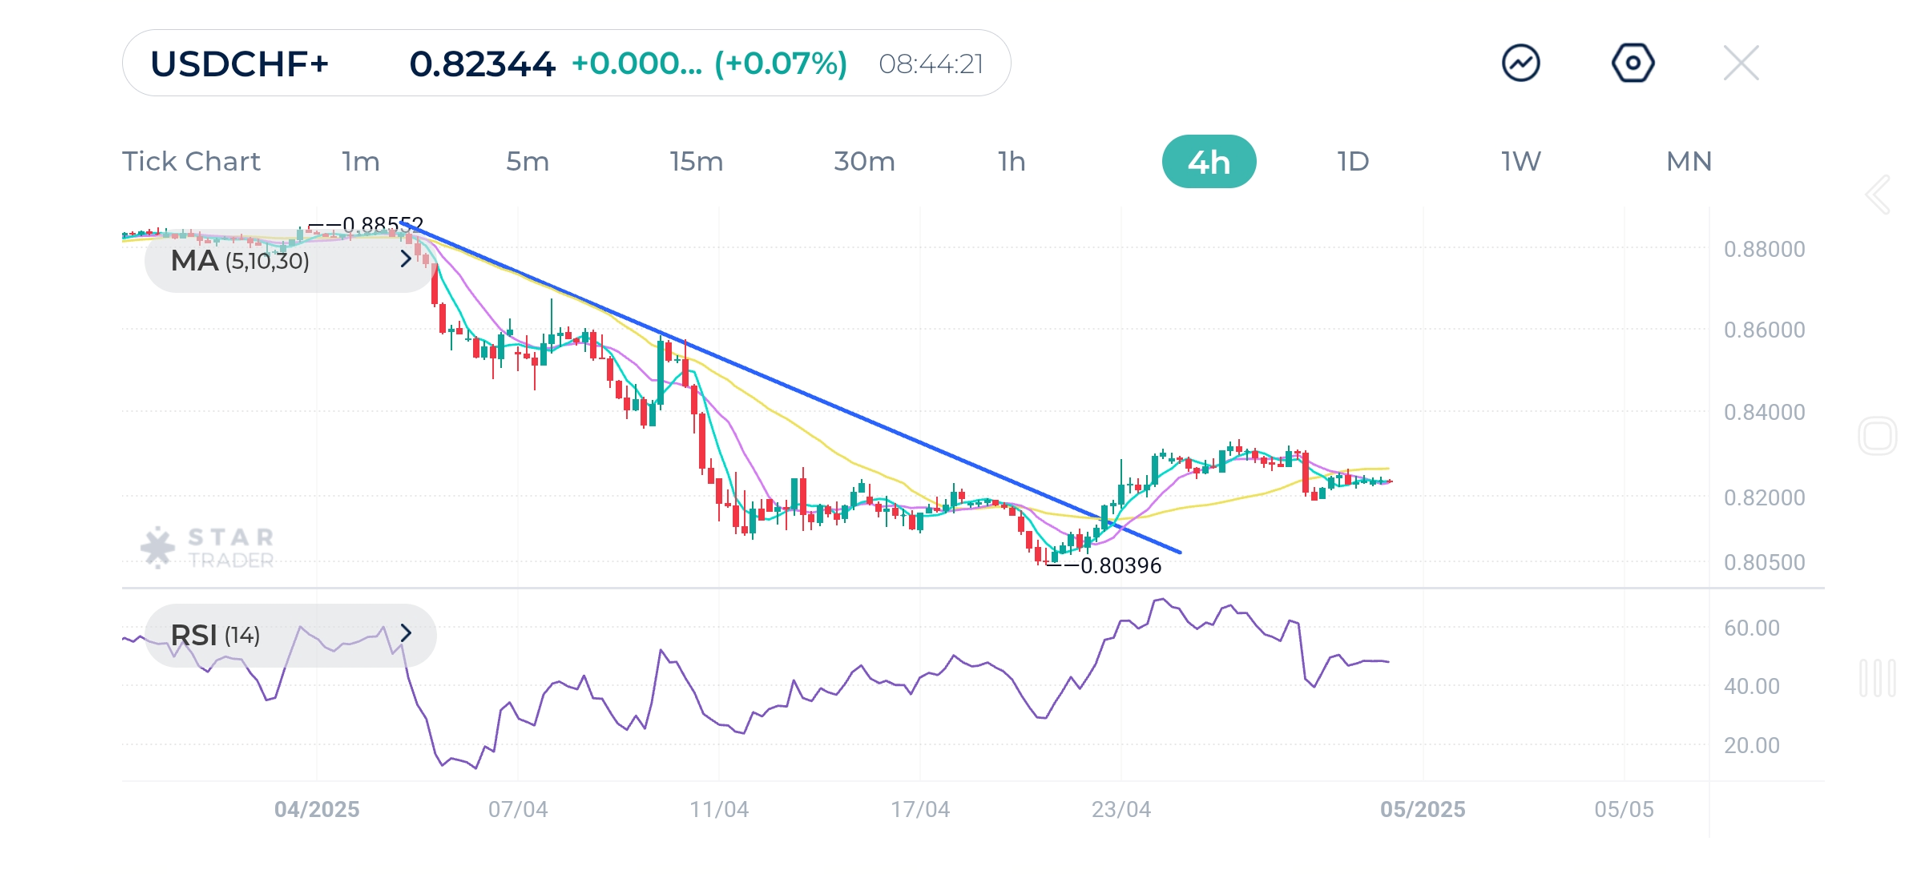Expand the MA (5,10,30) indicator settings

click(x=404, y=259)
